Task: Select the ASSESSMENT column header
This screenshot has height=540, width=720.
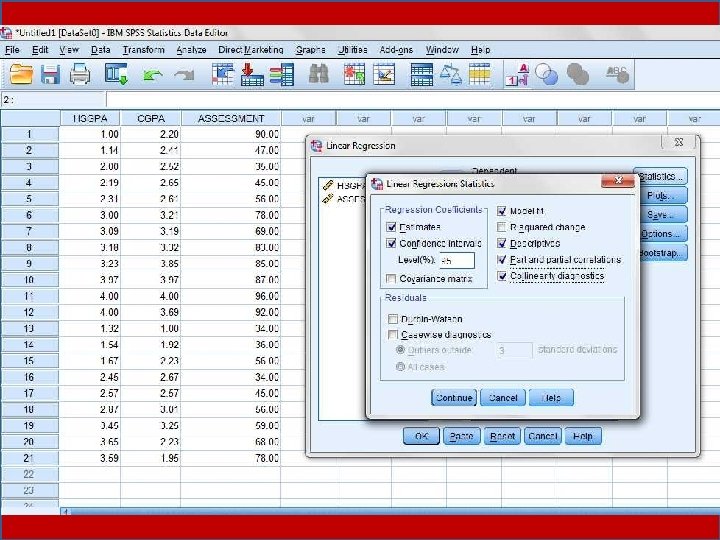Action: [x=231, y=118]
